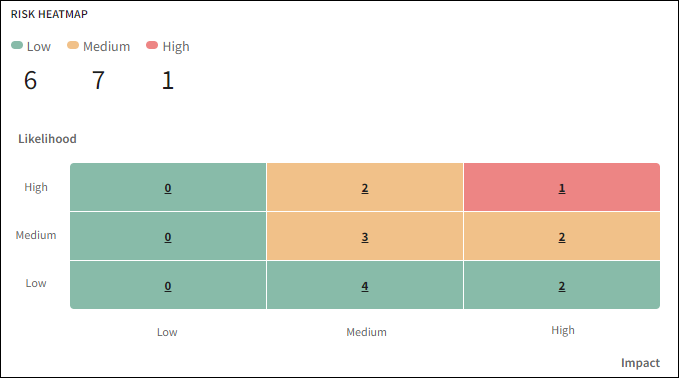The image size is (679, 378).
Task: Open the Low likelihood, High impact count
Action: click(562, 286)
